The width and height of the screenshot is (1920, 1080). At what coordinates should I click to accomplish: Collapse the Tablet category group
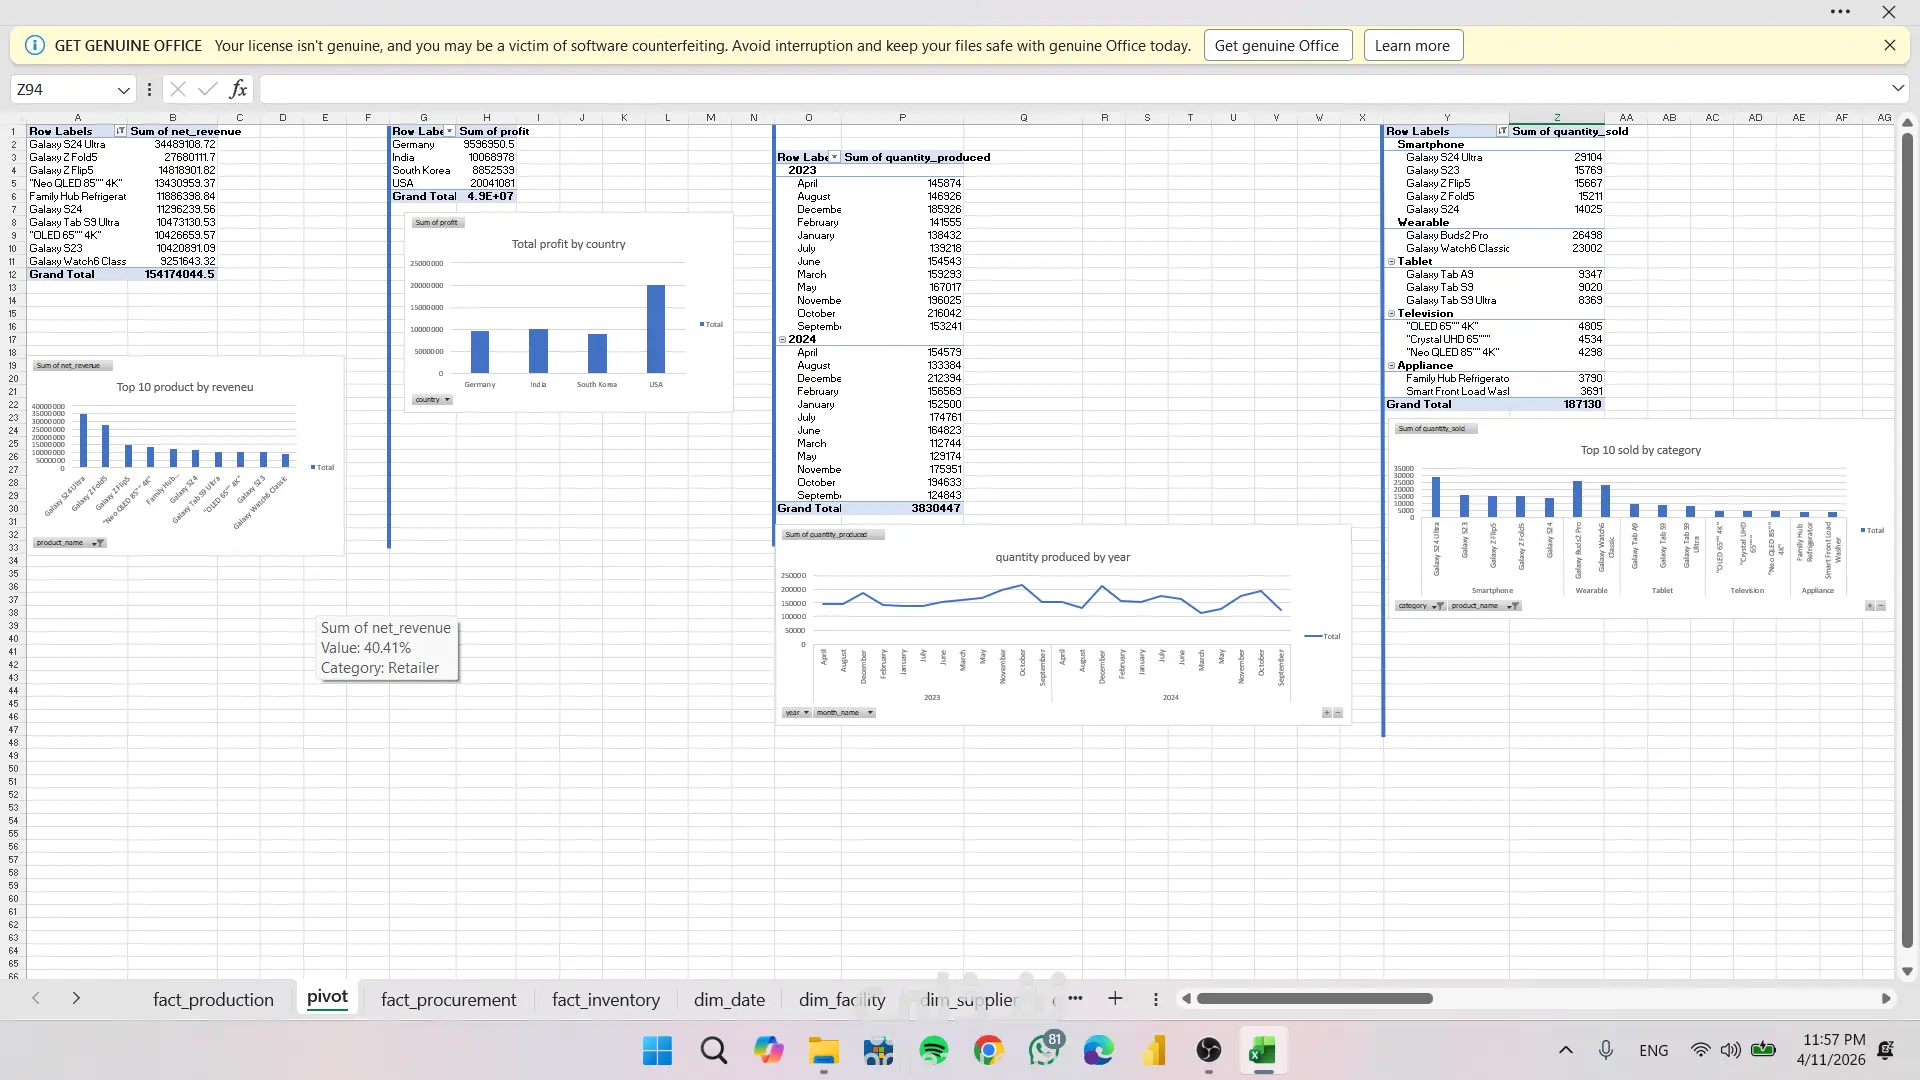(x=1391, y=262)
